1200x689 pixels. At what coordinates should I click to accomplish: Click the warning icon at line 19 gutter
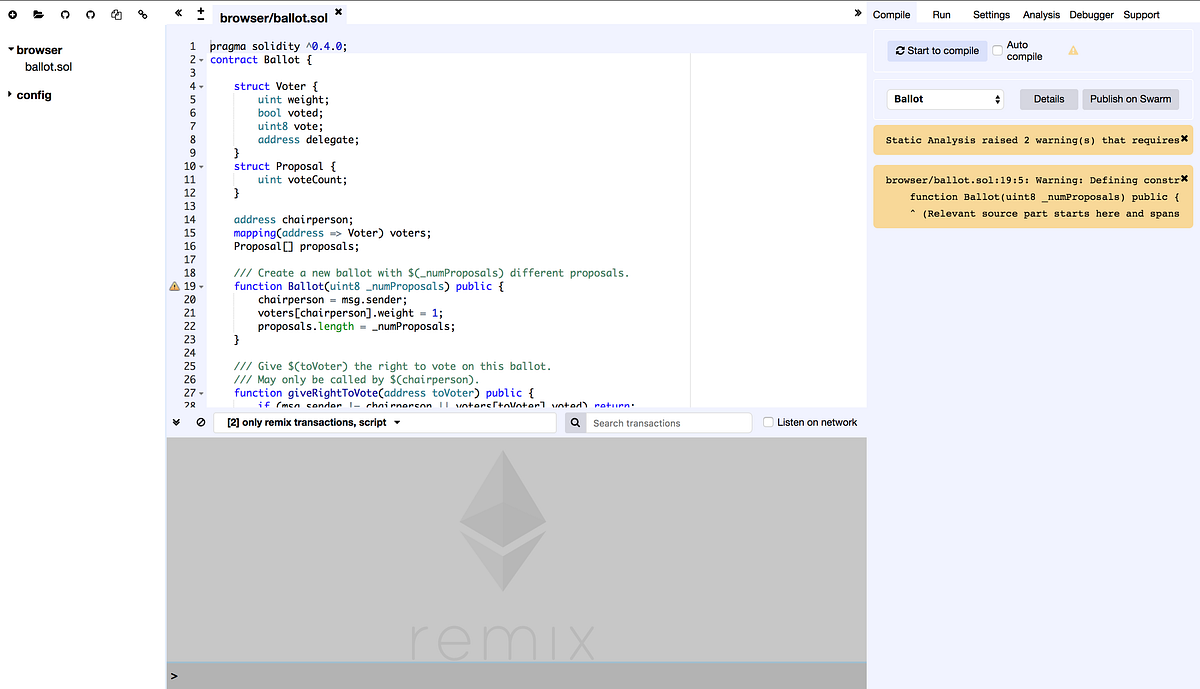[x=175, y=286]
